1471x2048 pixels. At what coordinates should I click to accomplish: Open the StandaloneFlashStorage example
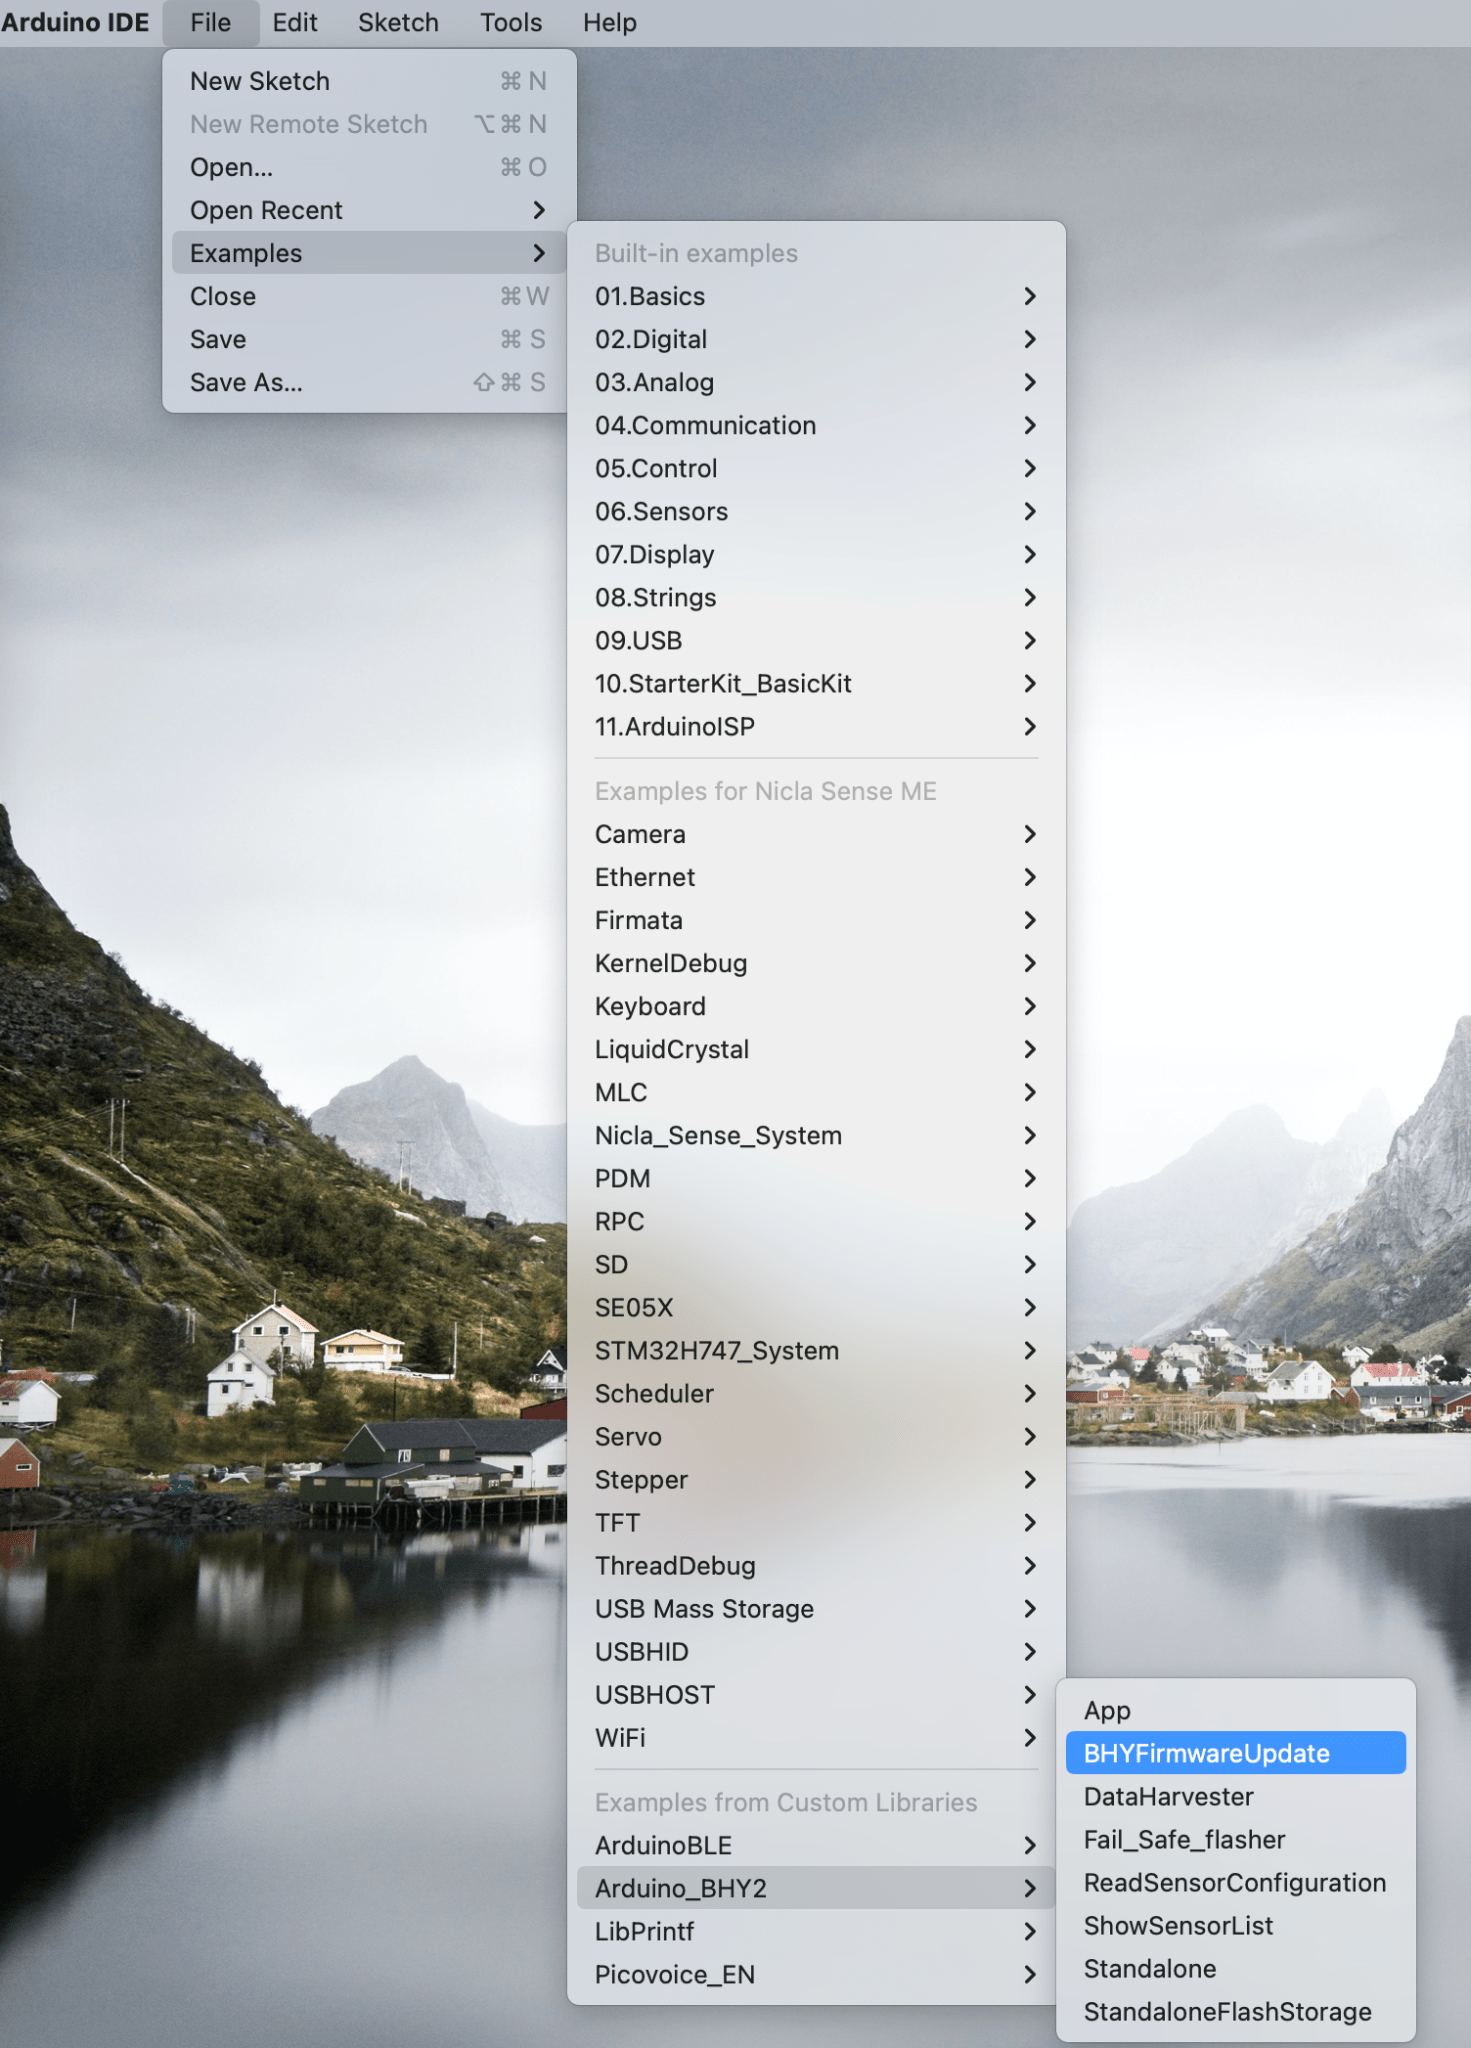click(x=1235, y=2011)
